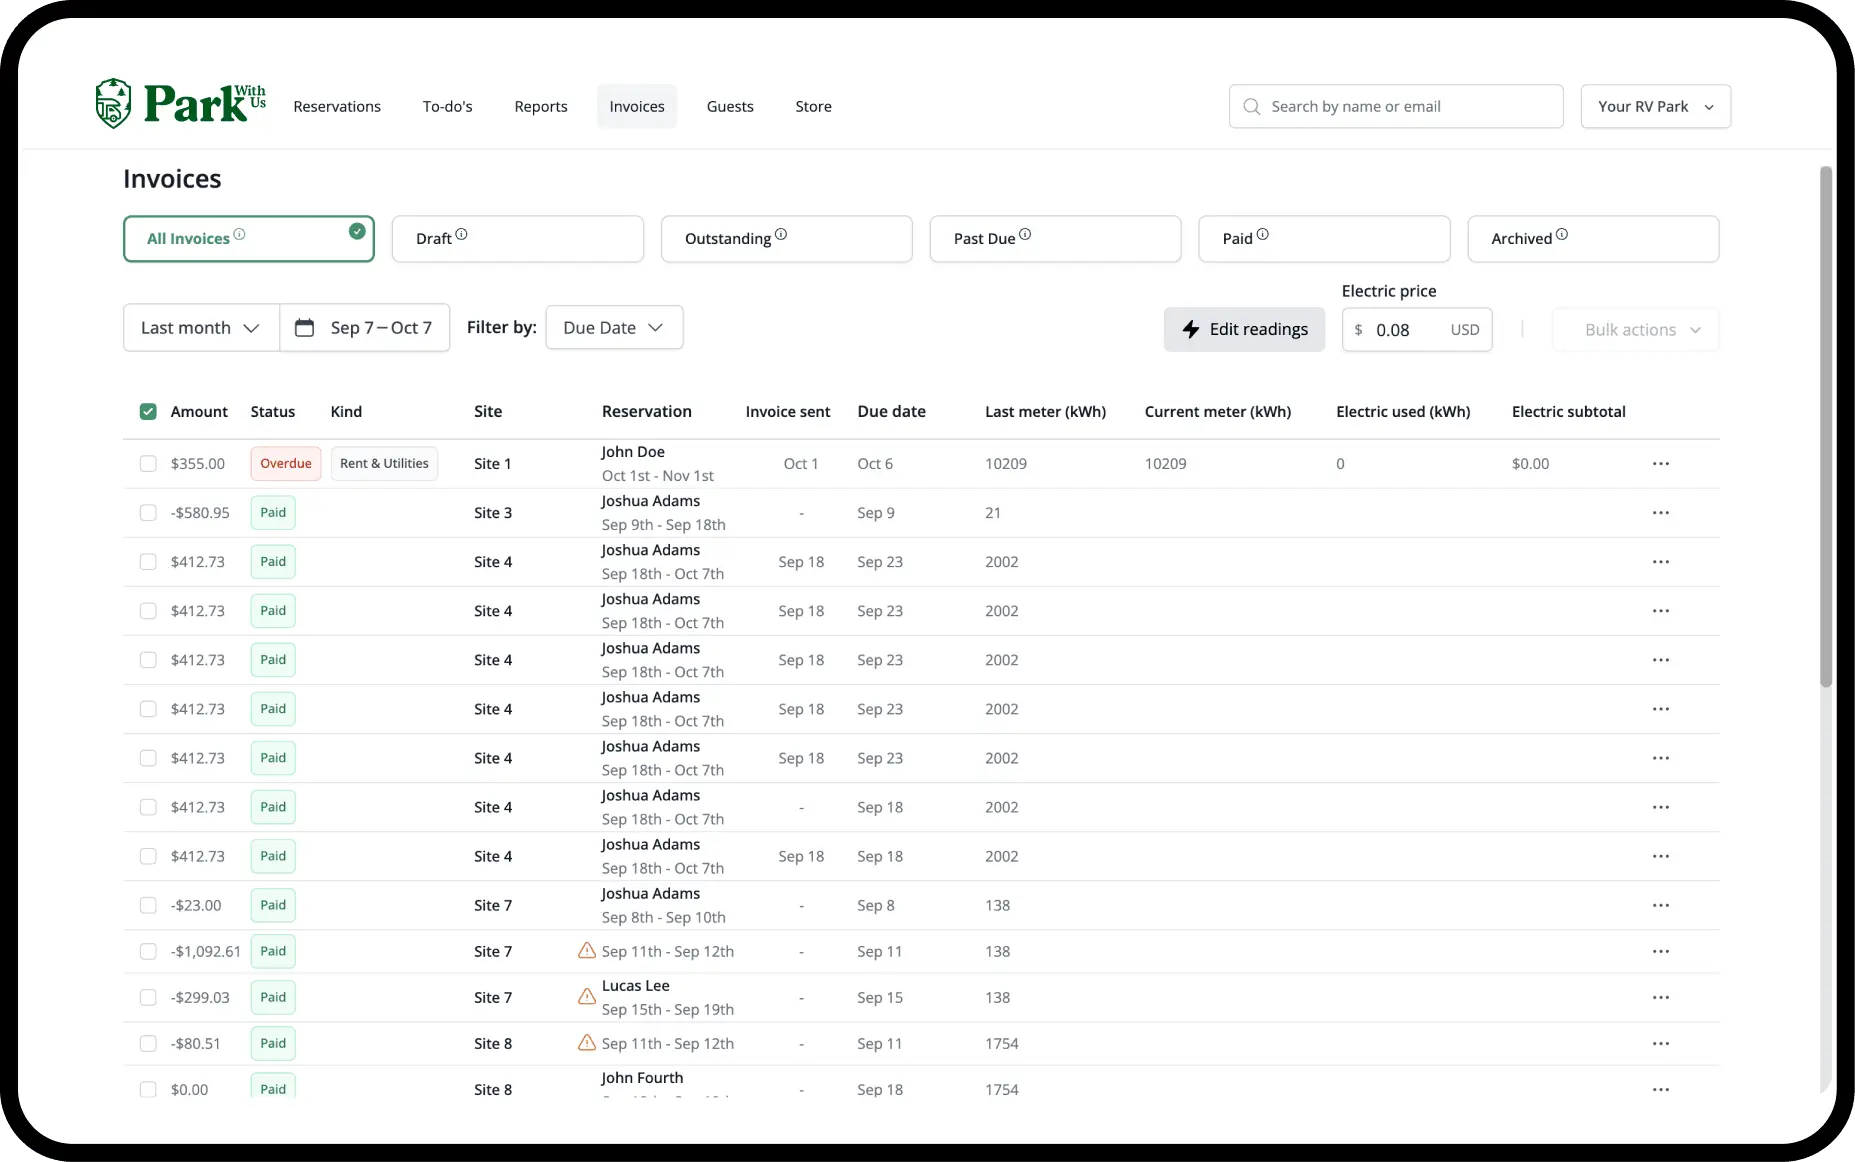The width and height of the screenshot is (1855, 1162).
Task: Open more options for -$580.95 invoice
Action: (1661, 513)
